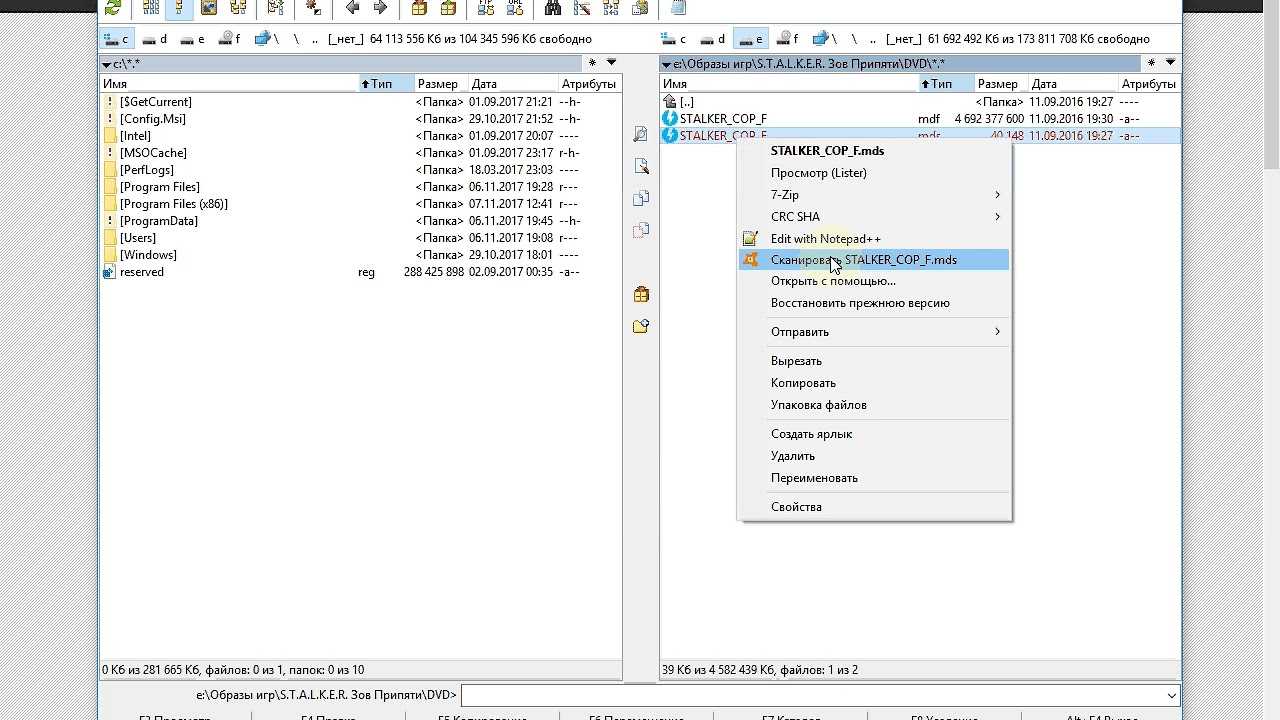Open left panel path history dropdown arrow

(611, 63)
